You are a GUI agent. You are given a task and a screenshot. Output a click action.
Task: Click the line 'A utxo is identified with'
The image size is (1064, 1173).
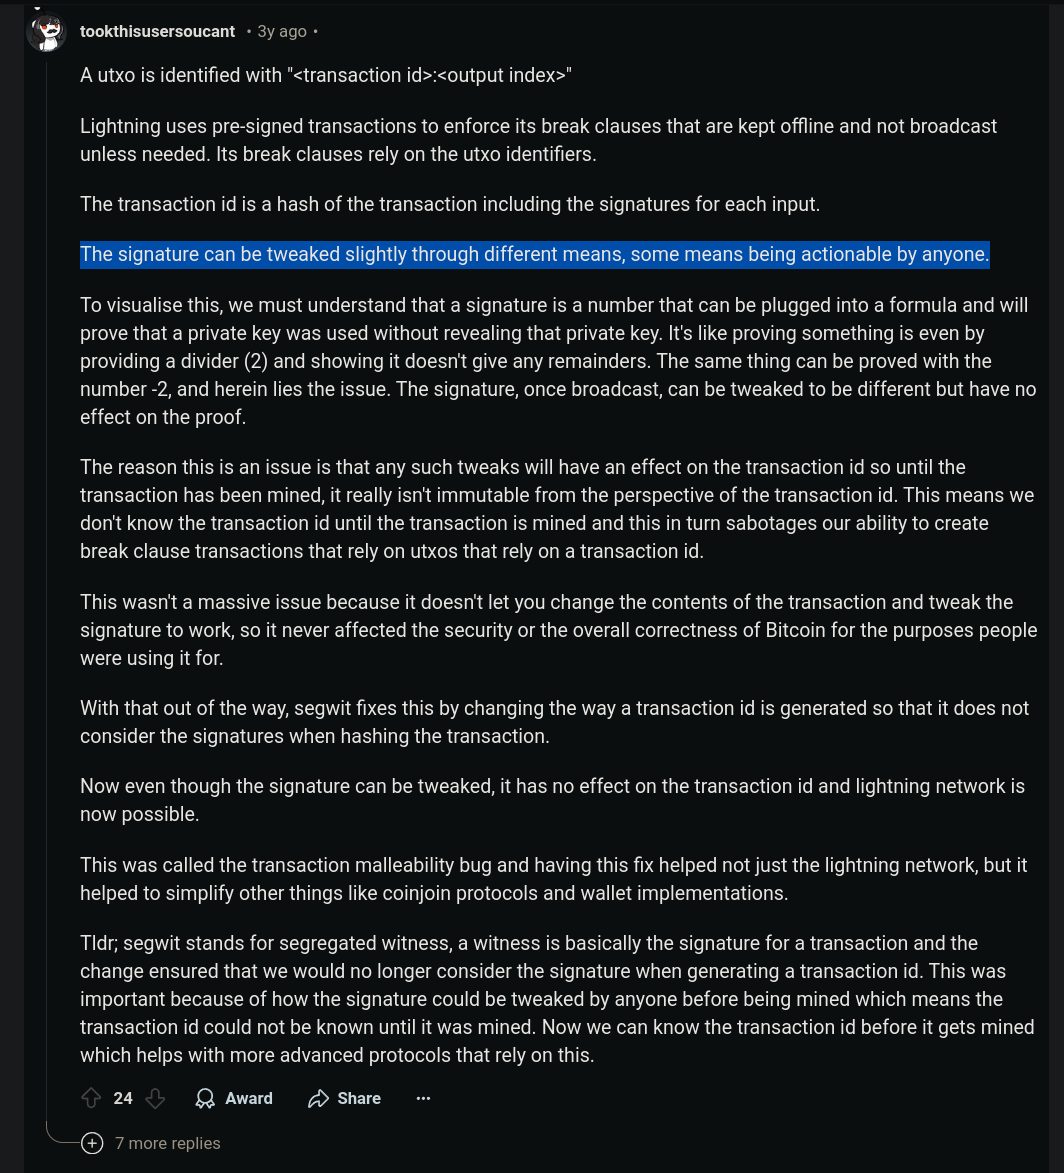click(x=325, y=76)
